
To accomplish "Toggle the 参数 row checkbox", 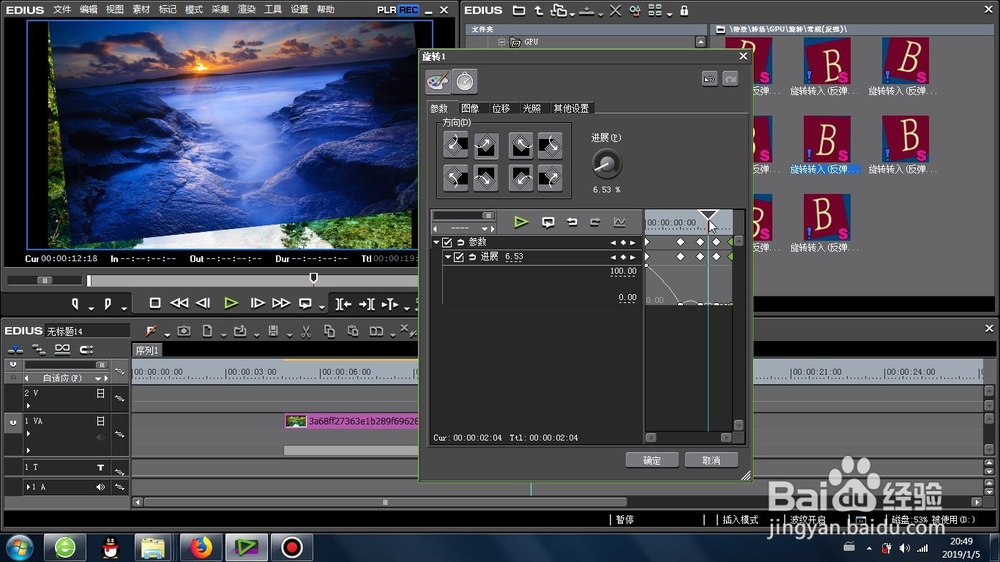I will 447,242.
